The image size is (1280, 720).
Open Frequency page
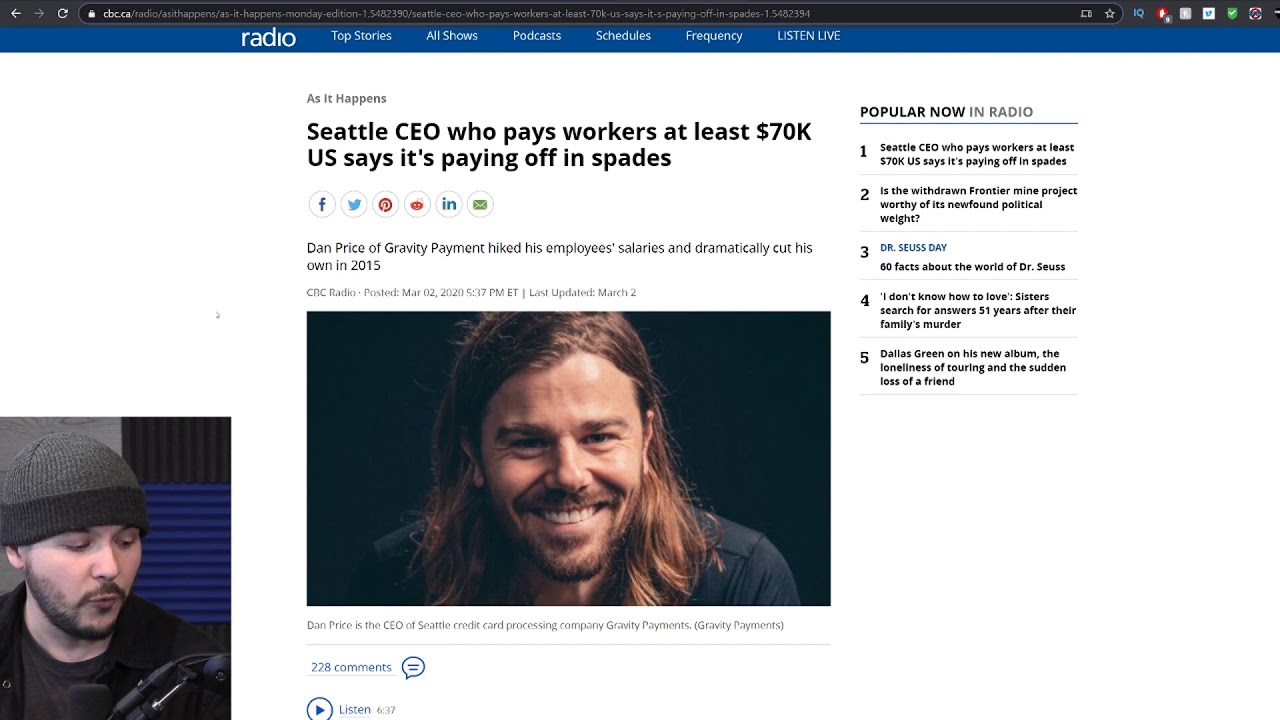click(x=714, y=35)
